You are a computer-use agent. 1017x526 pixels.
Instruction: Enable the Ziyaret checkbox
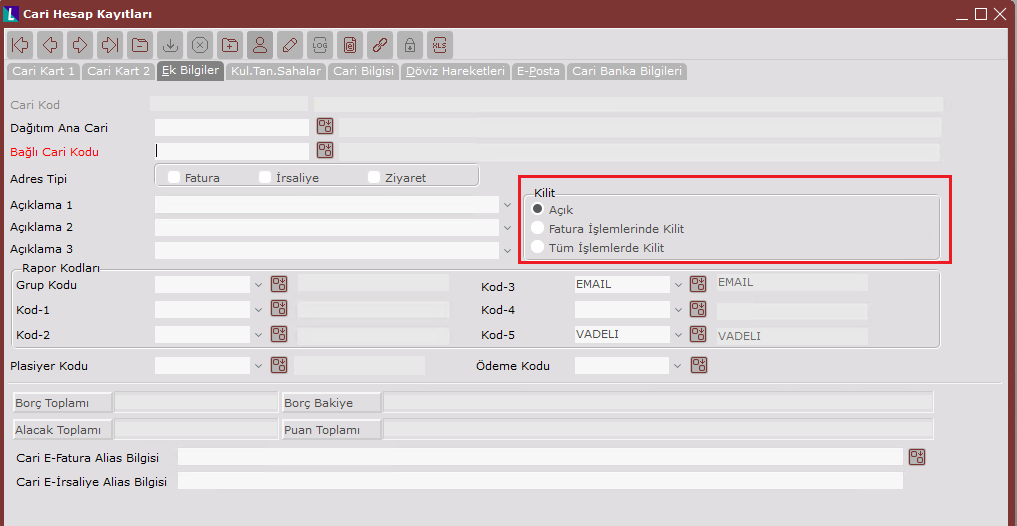374,177
